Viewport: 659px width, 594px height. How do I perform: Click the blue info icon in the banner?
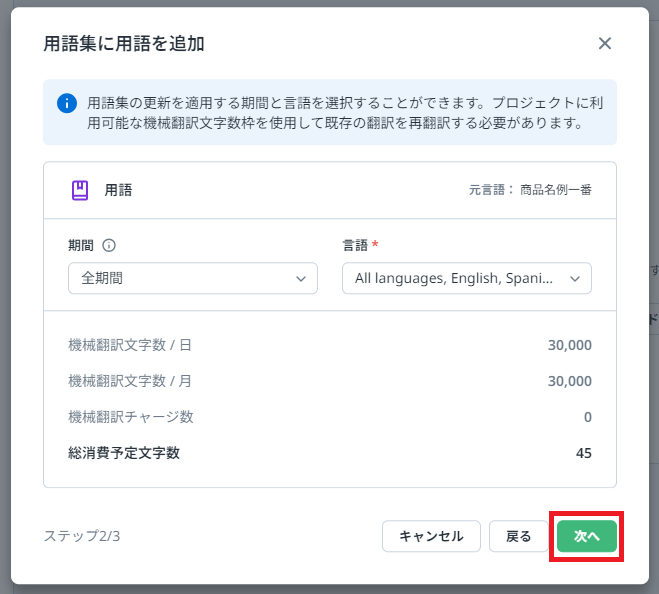point(67,103)
